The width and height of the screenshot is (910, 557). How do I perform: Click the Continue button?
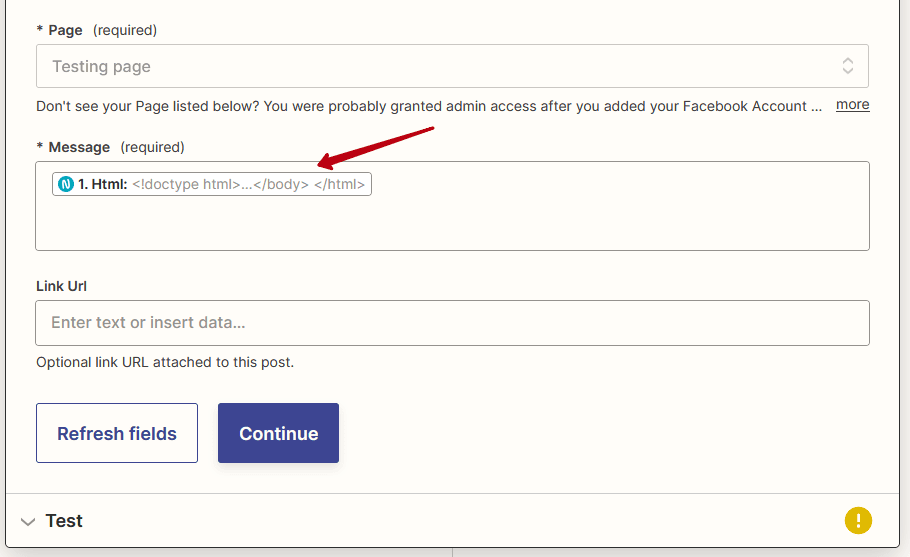pos(279,433)
